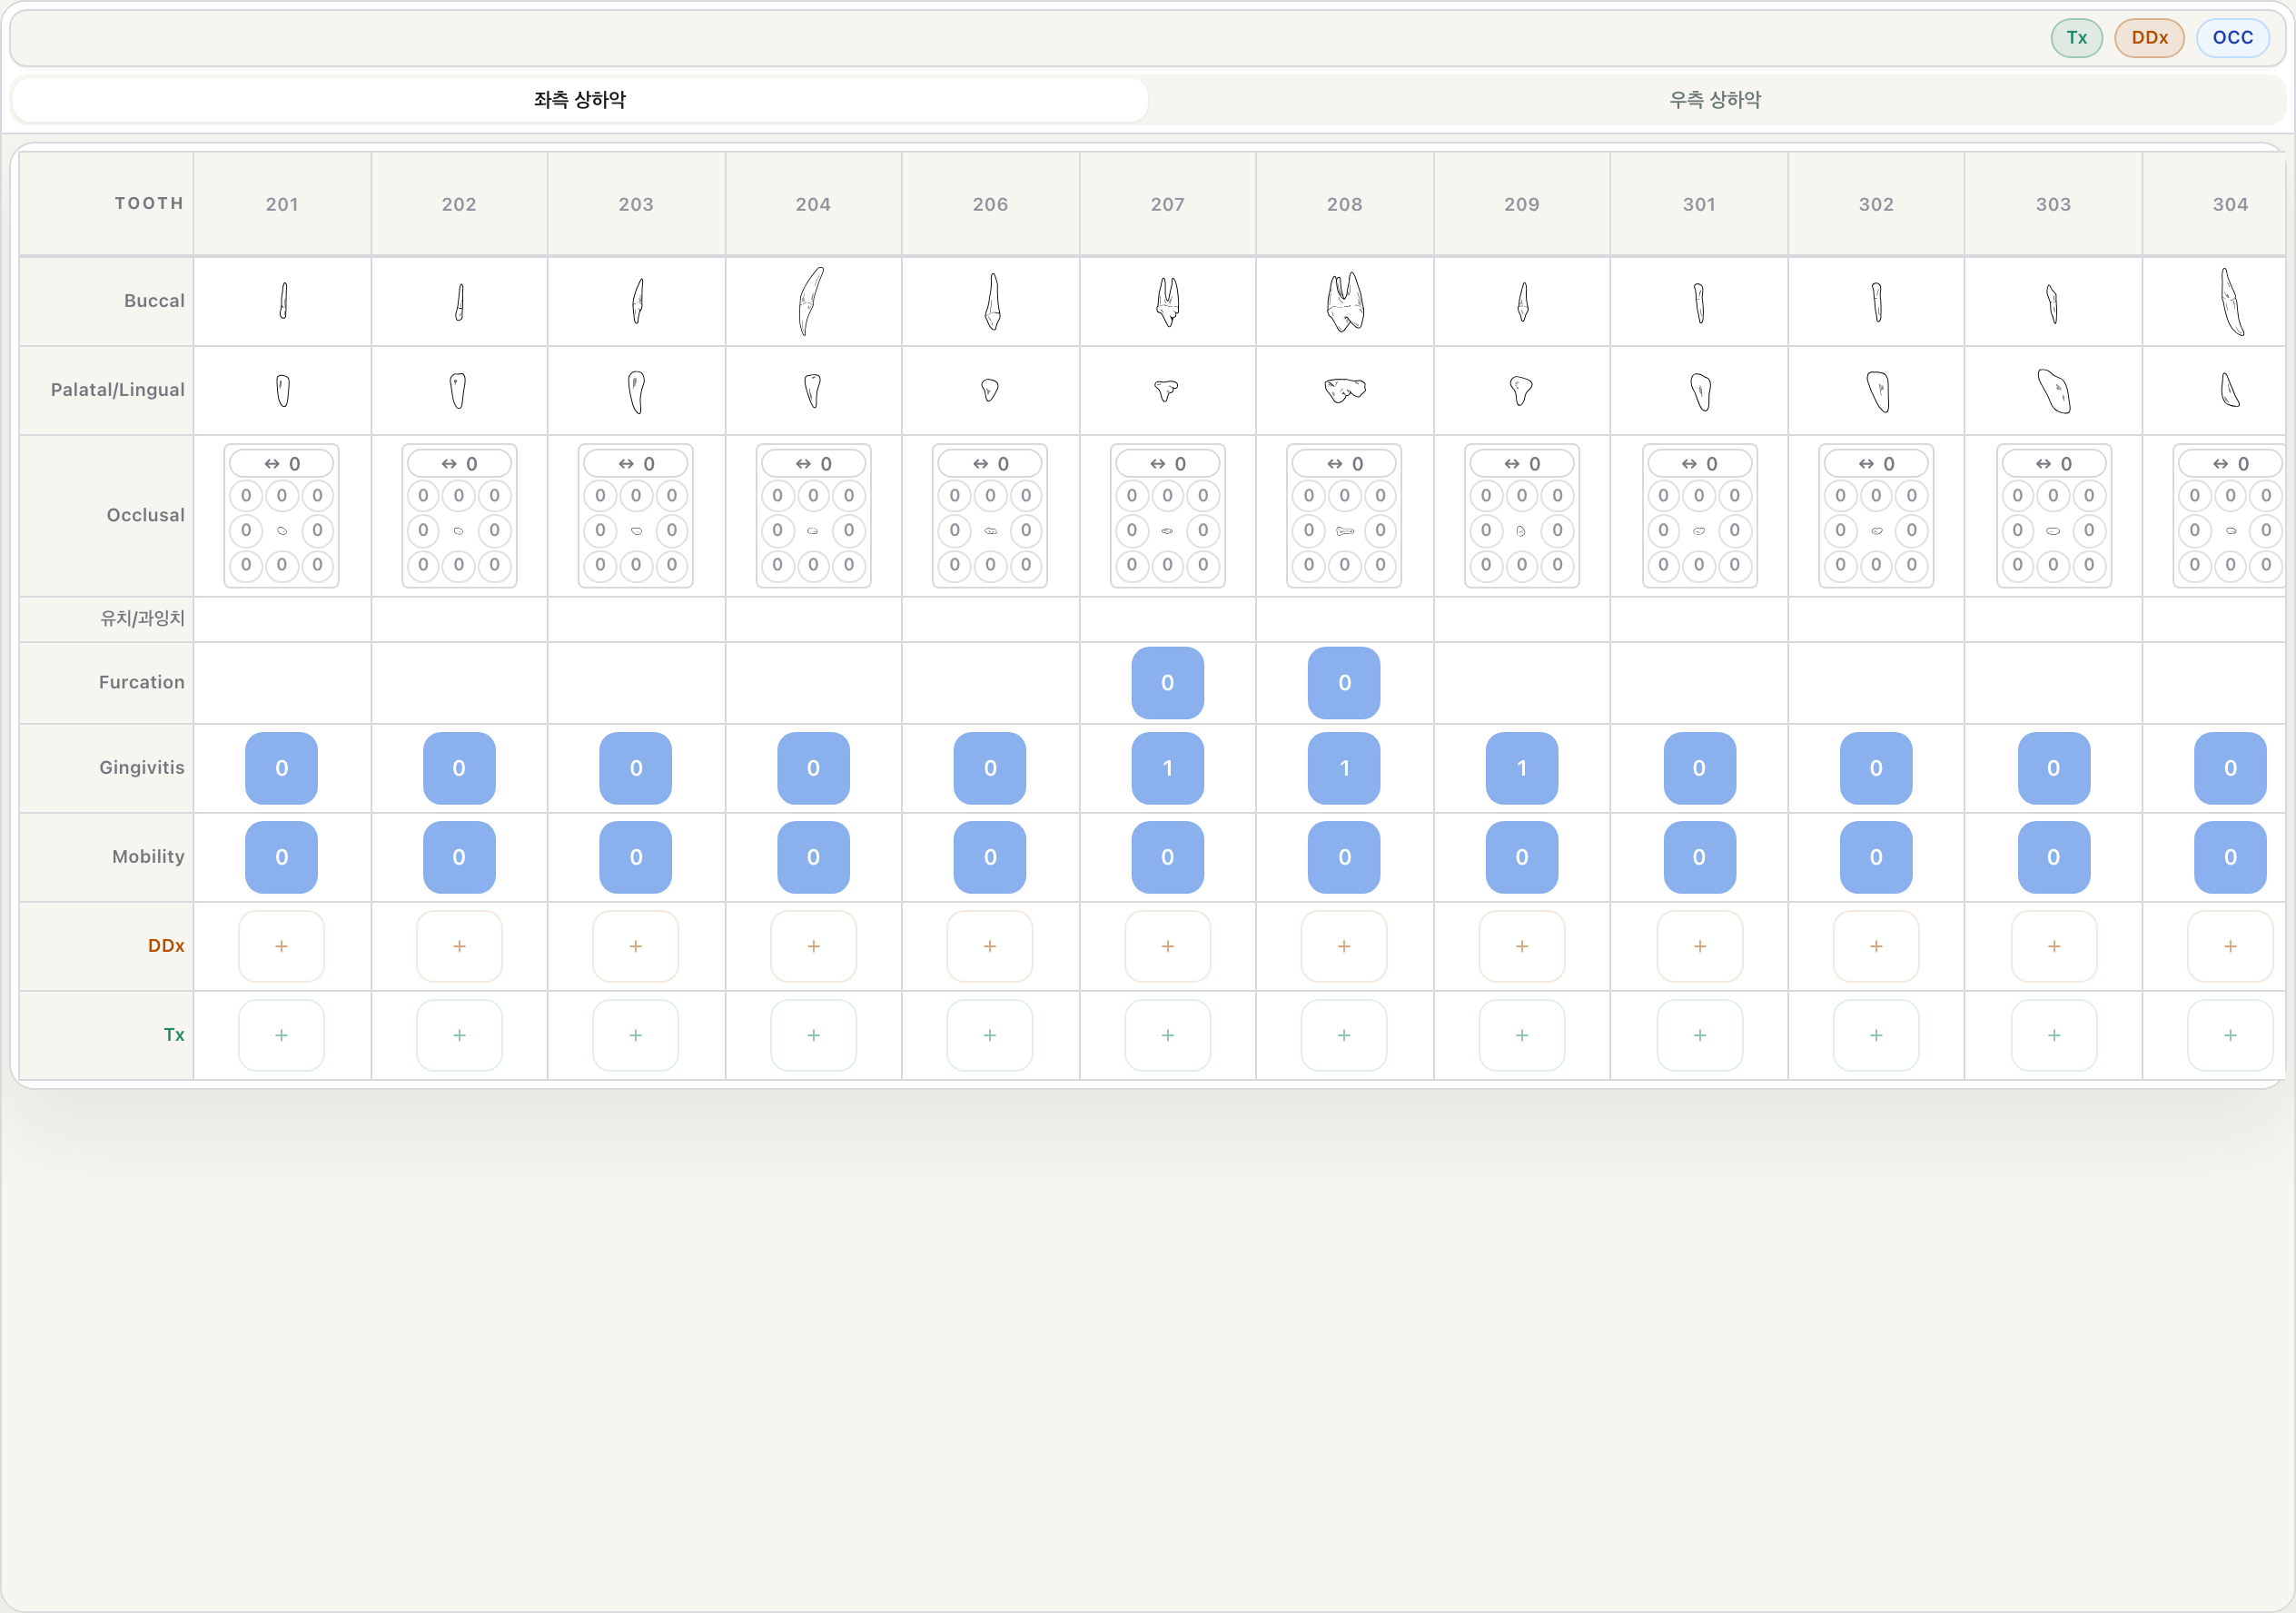Click bottom-right occlusal circle of tooth 203

click(672, 565)
